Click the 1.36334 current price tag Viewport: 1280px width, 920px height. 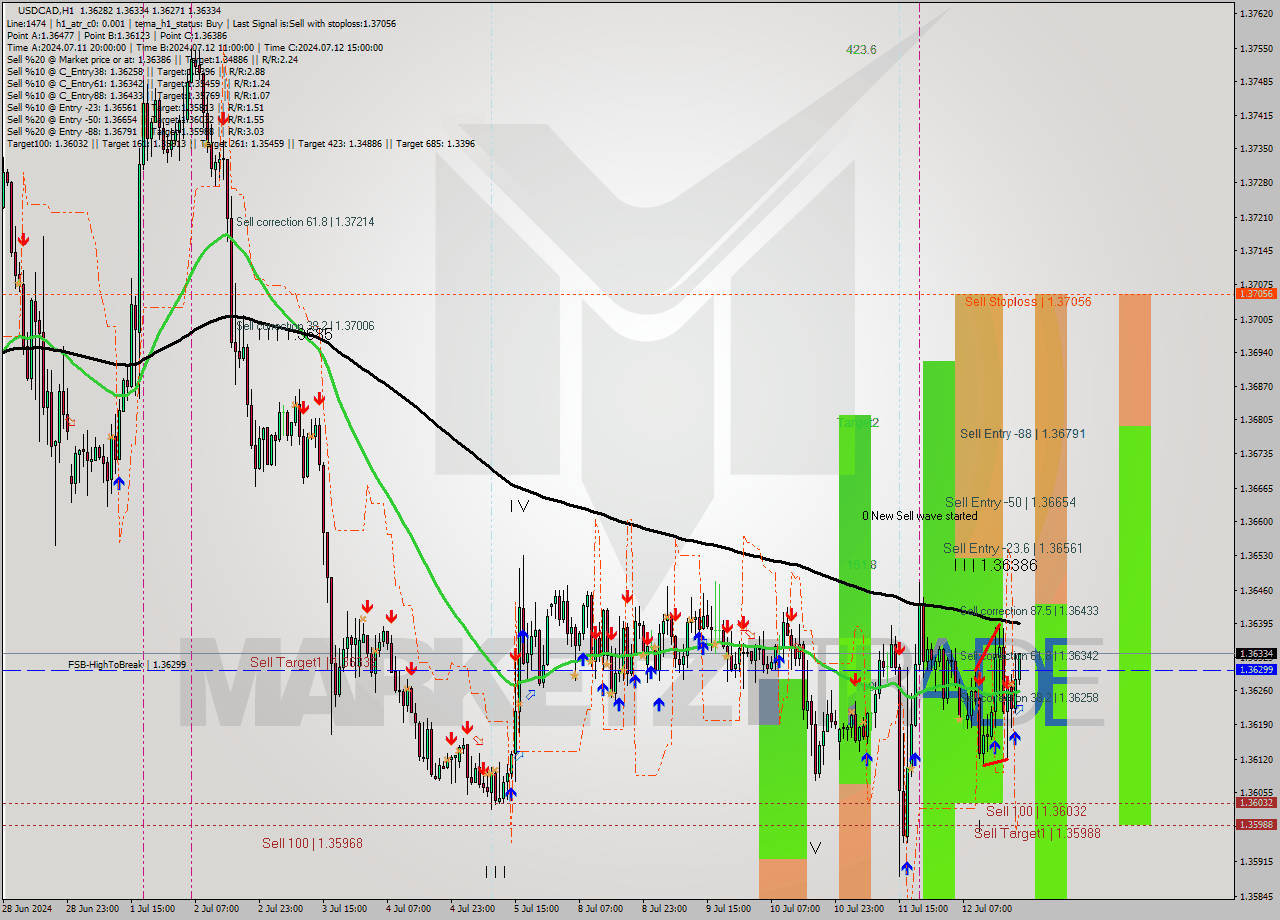pyautogui.click(x=1256, y=654)
